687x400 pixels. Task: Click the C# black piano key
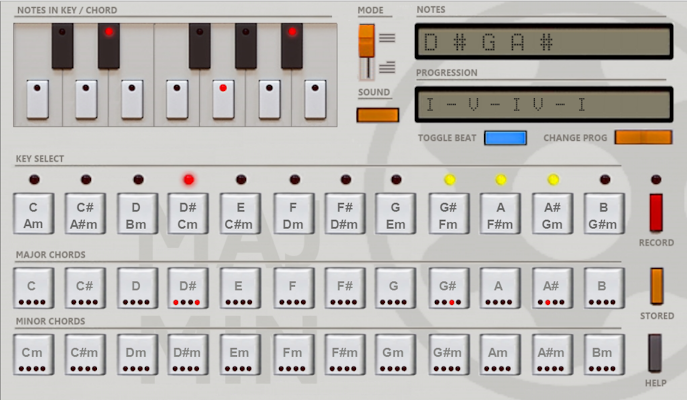pos(63,46)
